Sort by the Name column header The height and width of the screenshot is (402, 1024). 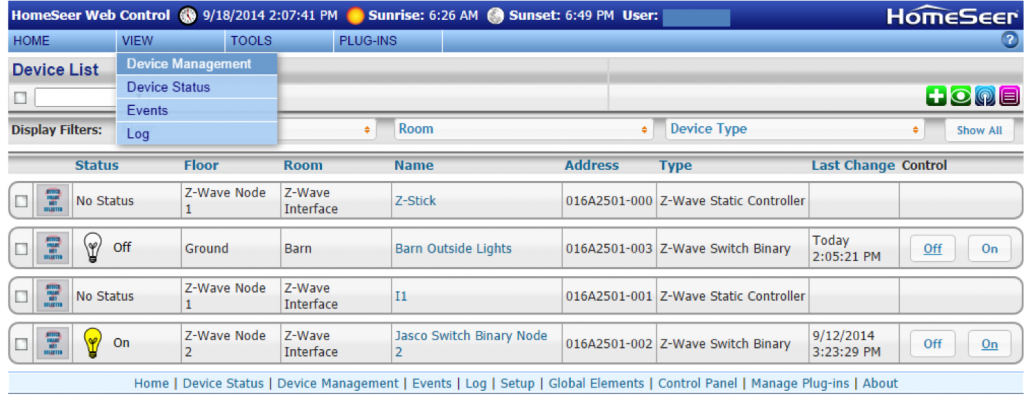pos(414,165)
